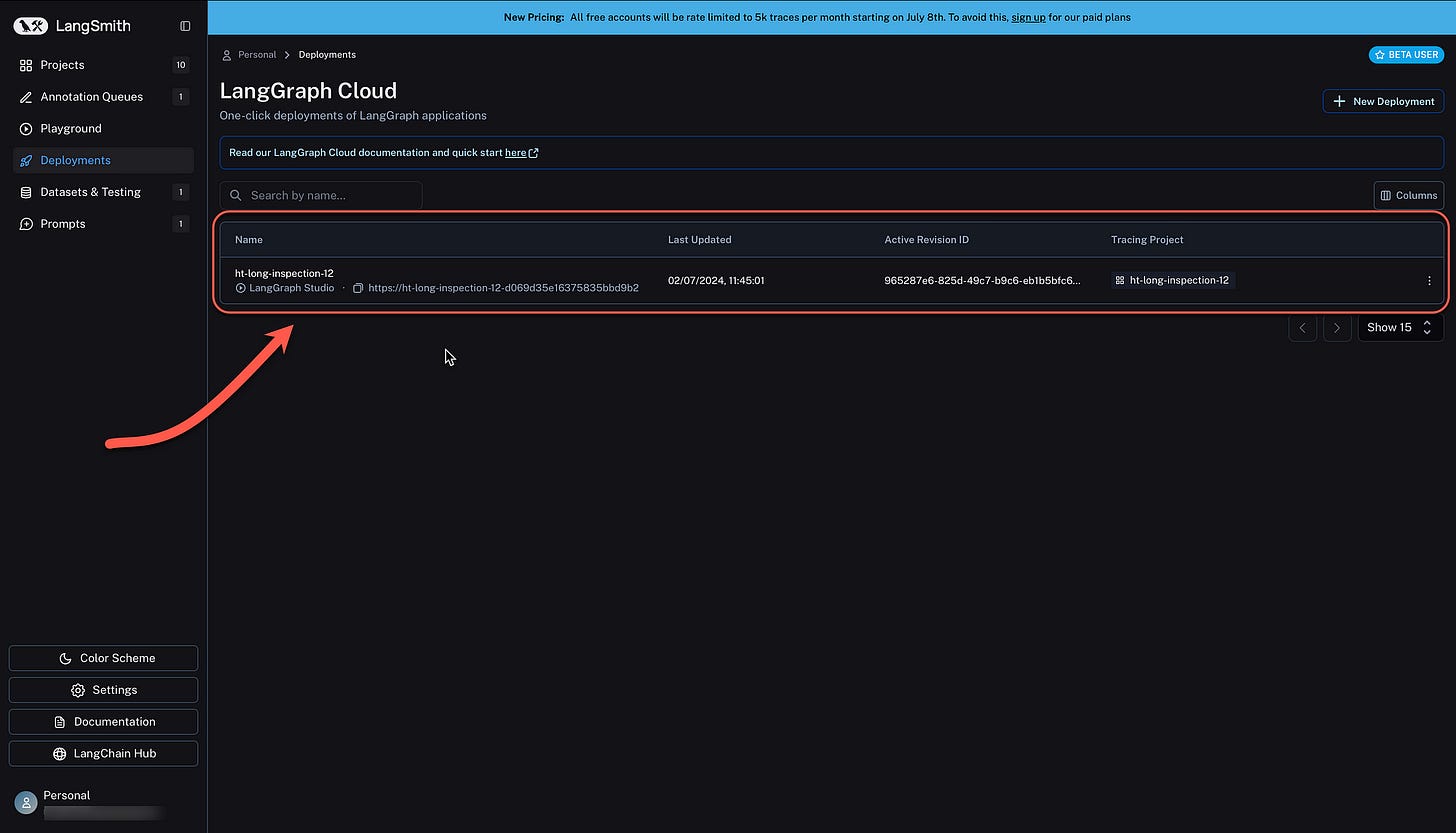Image resolution: width=1456 pixels, height=833 pixels.
Task: Click the Name column header
Action: [249, 240]
